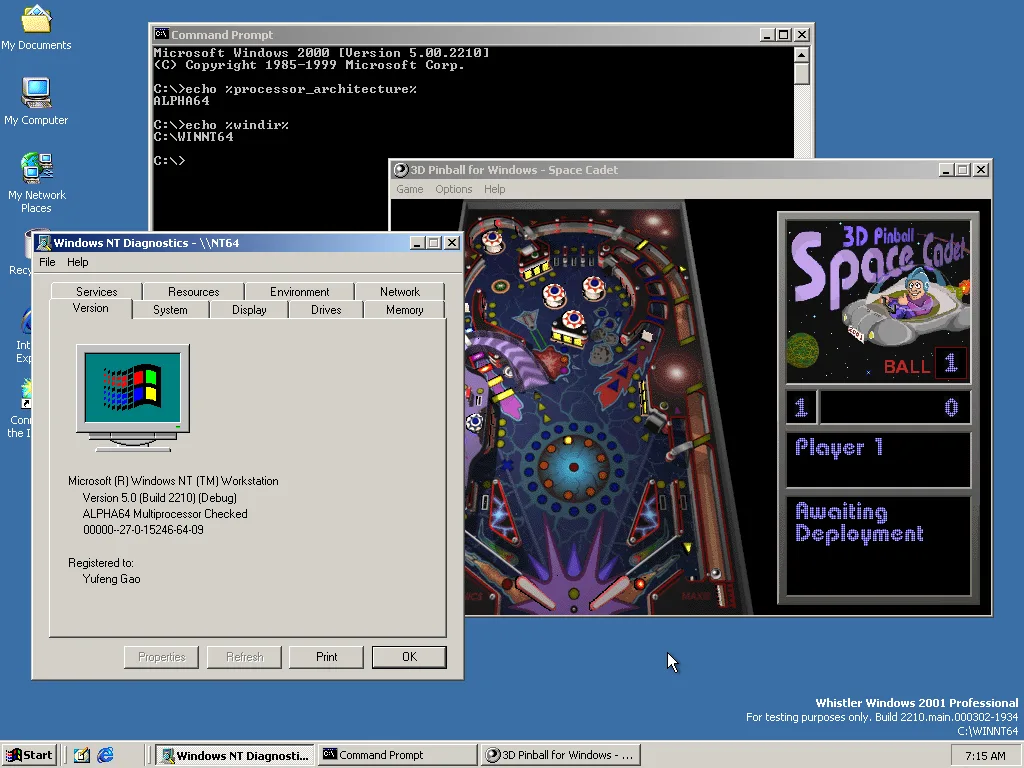Viewport: 1024px width, 768px height.
Task: Switch to the Memory tab
Action: click(x=404, y=310)
